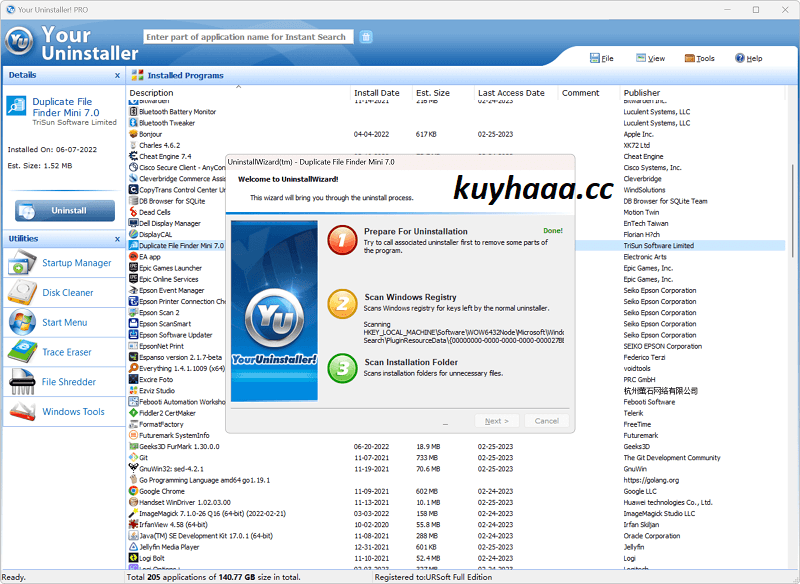Open the Disk Cleaner link

tap(68, 293)
